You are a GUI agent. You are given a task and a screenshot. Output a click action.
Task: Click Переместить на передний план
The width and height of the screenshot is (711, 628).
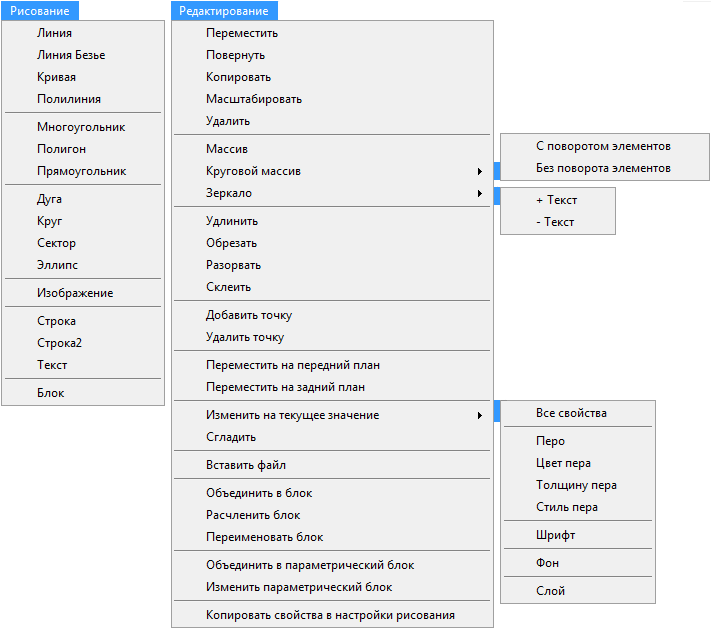[292, 365]
